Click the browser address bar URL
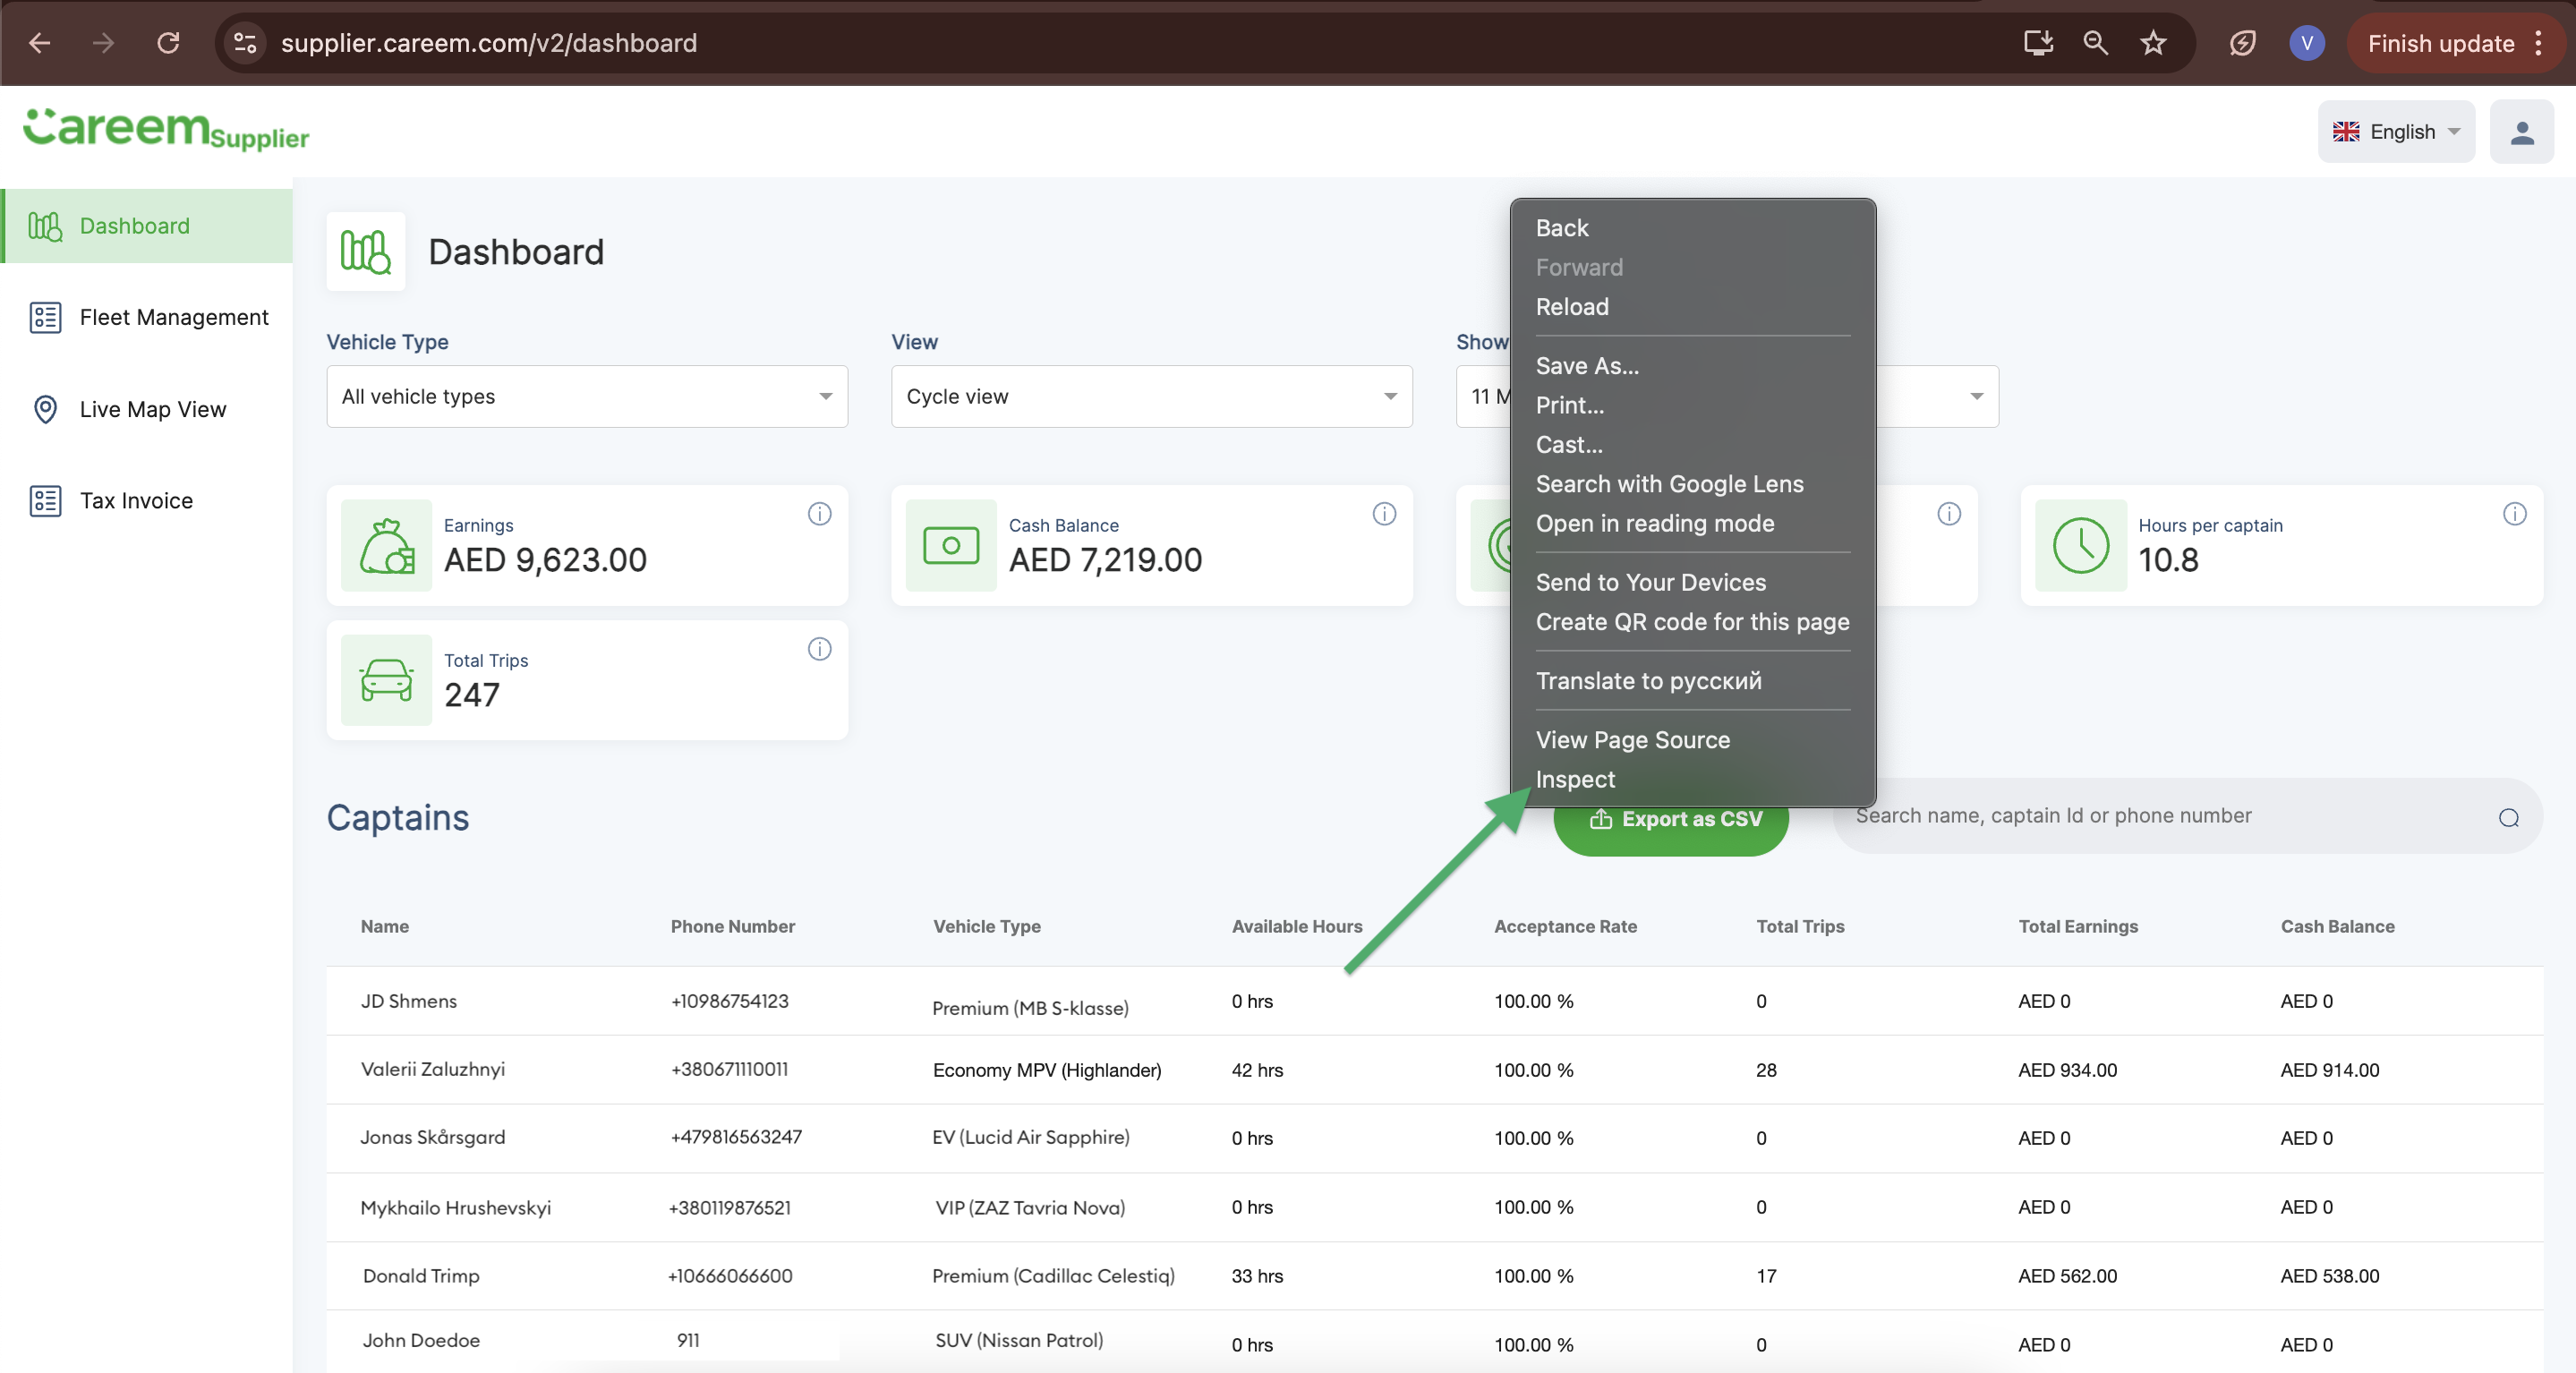This screenshot has width=2576, height=1373. 489,43
